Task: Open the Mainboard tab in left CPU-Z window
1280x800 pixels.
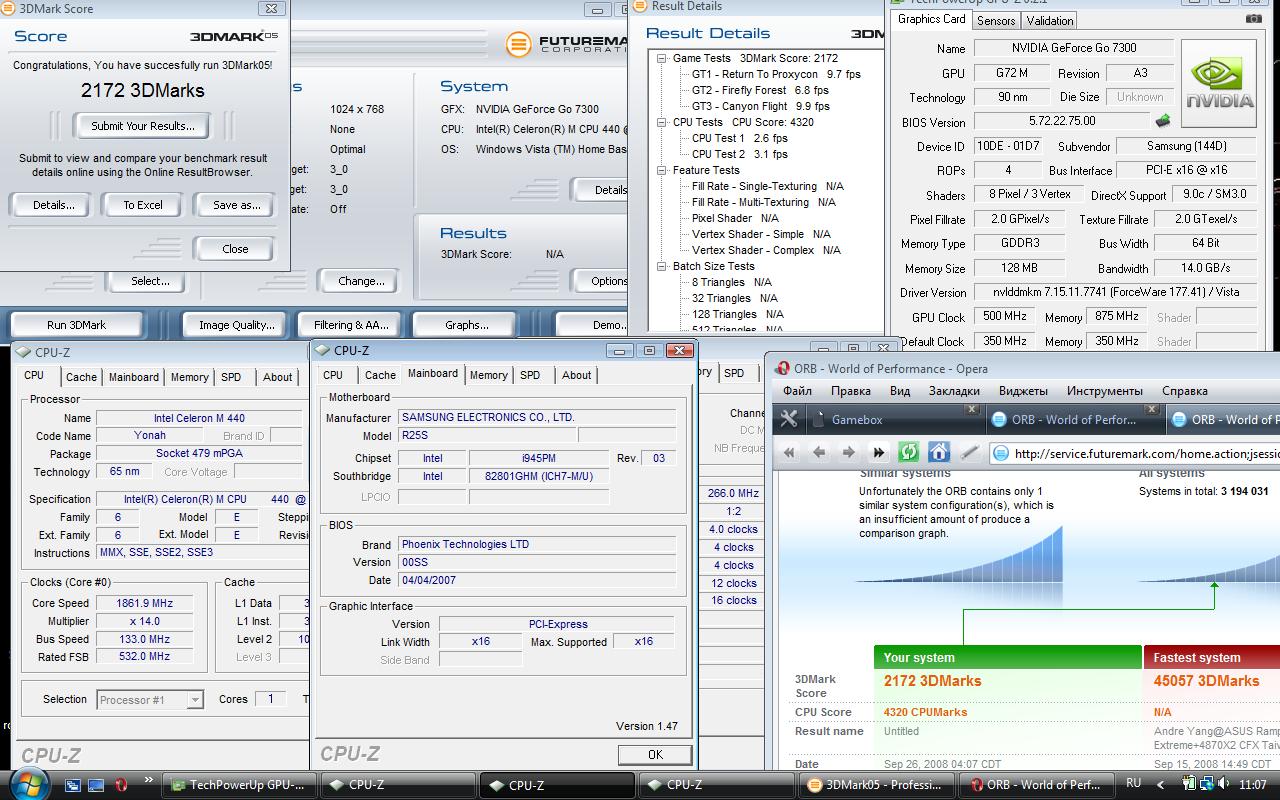Action: click(134, 377)
